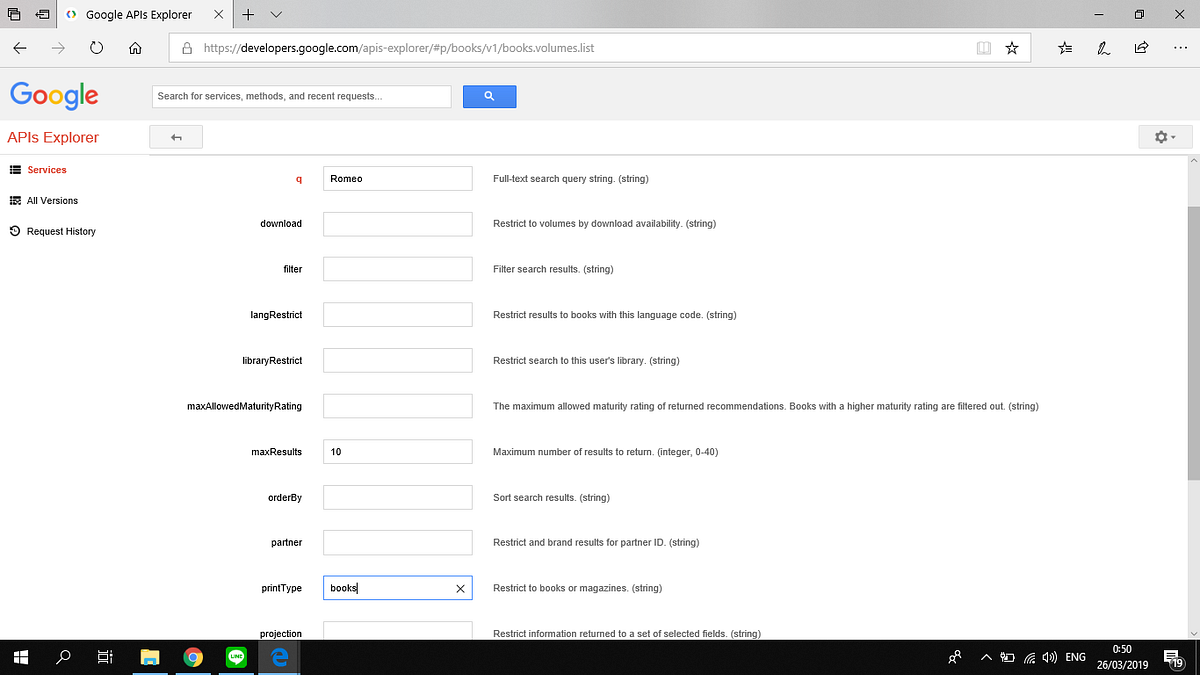The width and height of the screenshot is (1200, 675).
Task: Click the blue search magnifier button
Action: coord(489,96)
